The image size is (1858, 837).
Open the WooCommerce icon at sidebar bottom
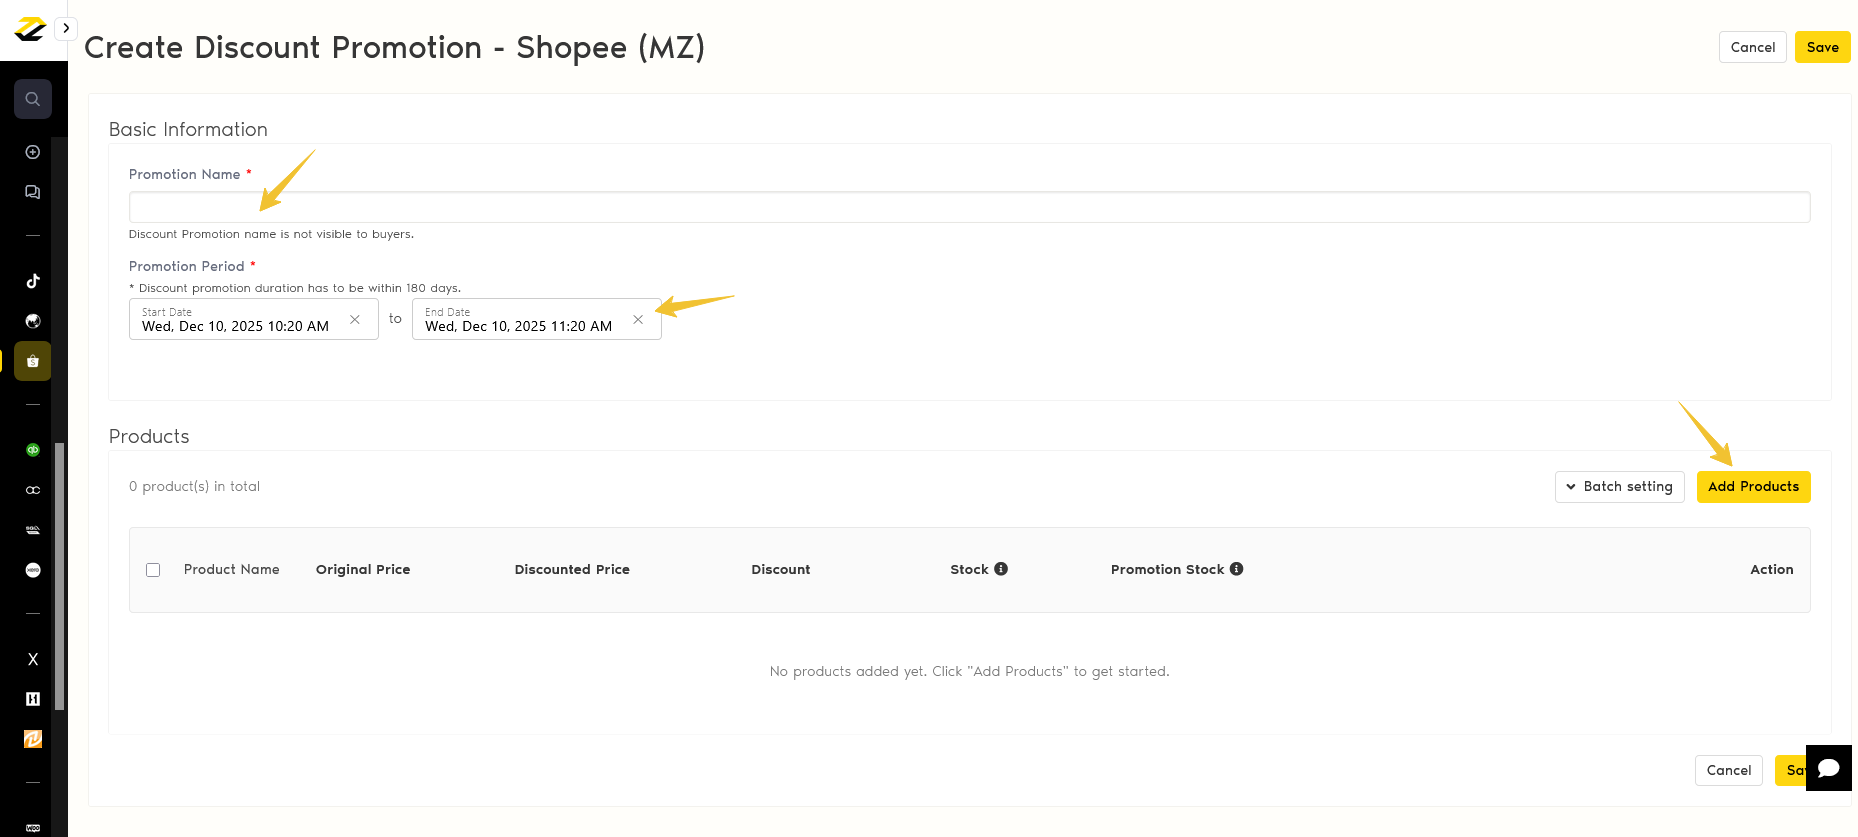[x=33, y=828]
